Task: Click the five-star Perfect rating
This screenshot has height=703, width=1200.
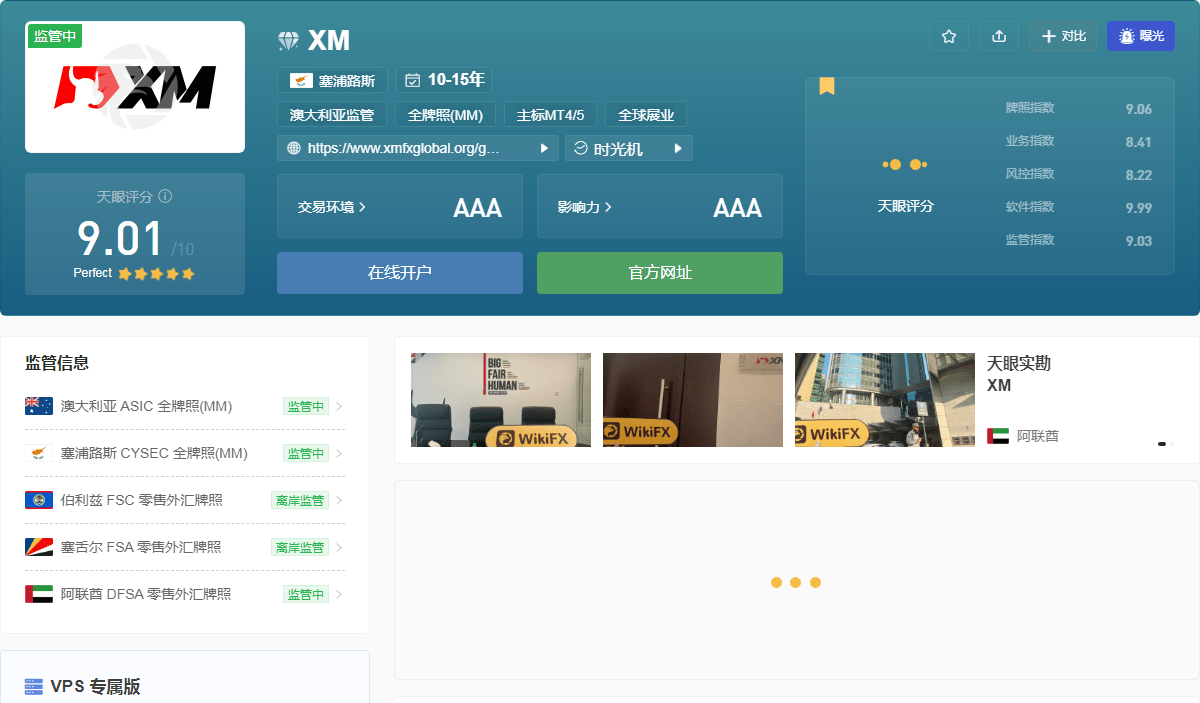Action: [156, 273]
